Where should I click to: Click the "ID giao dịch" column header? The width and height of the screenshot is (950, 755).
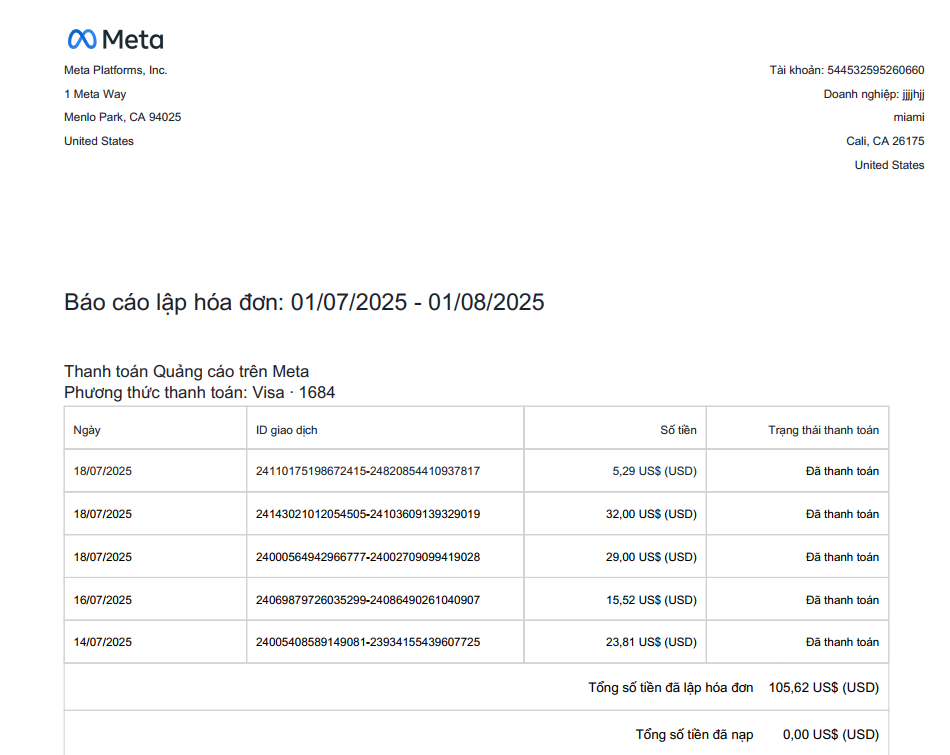coord(287,430)
